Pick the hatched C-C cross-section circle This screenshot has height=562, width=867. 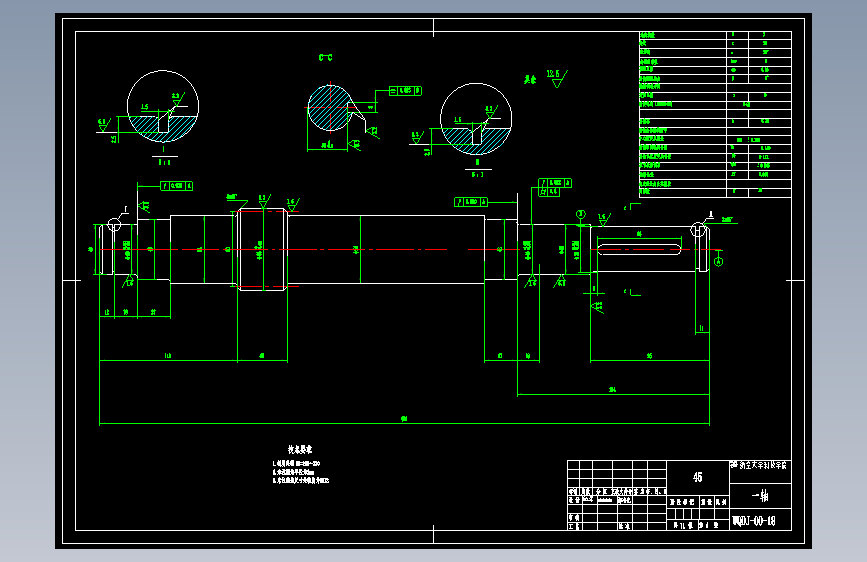pos(330,108)
